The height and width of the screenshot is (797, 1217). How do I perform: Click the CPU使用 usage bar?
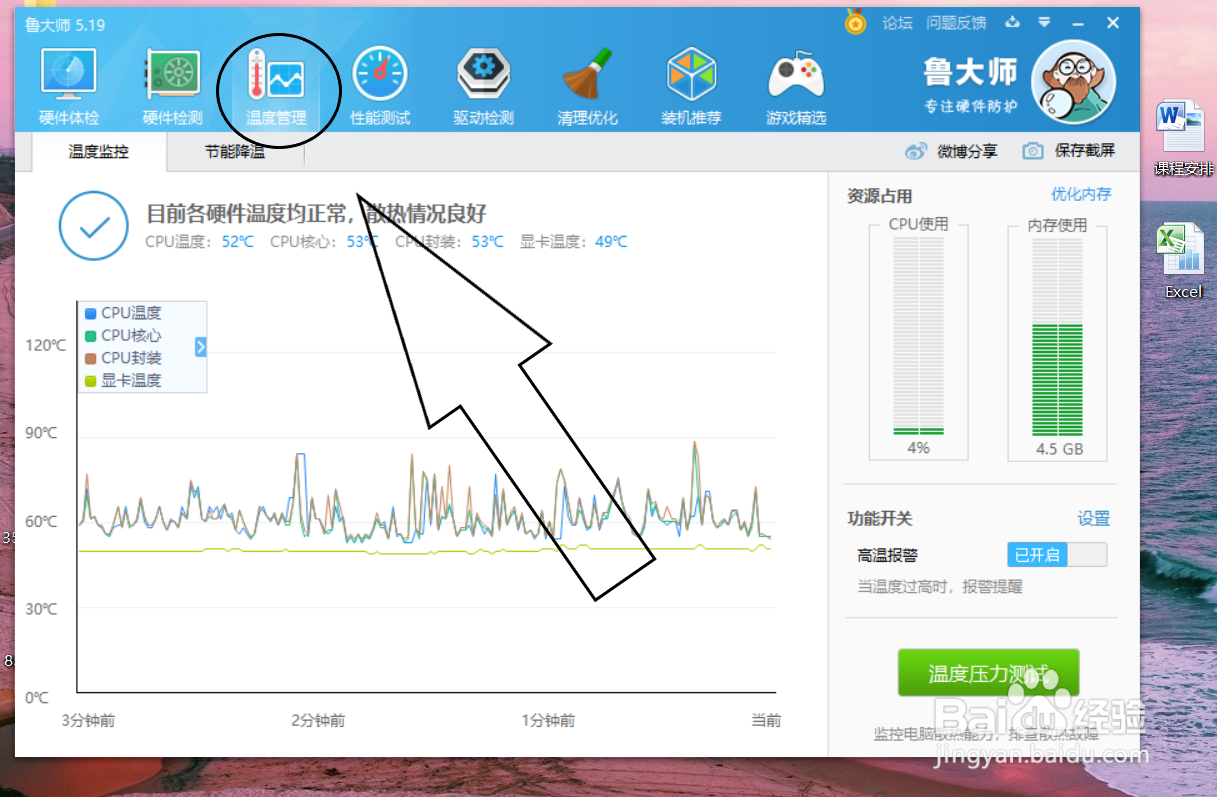pyautogui.click(x=918, y=335)
